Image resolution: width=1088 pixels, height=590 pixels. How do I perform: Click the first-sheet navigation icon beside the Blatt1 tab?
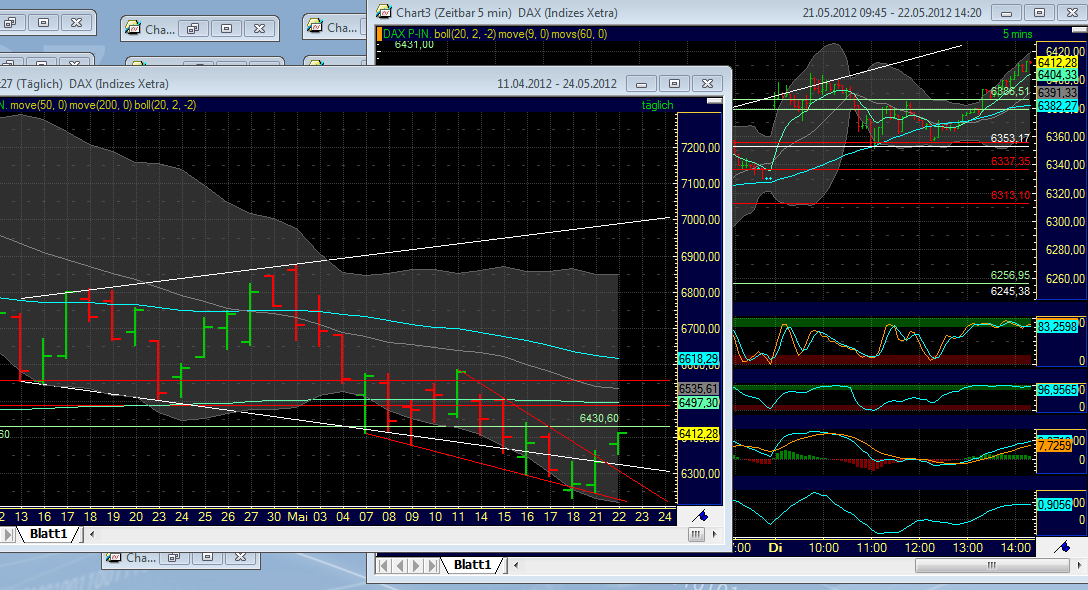(x=9, y=533)
